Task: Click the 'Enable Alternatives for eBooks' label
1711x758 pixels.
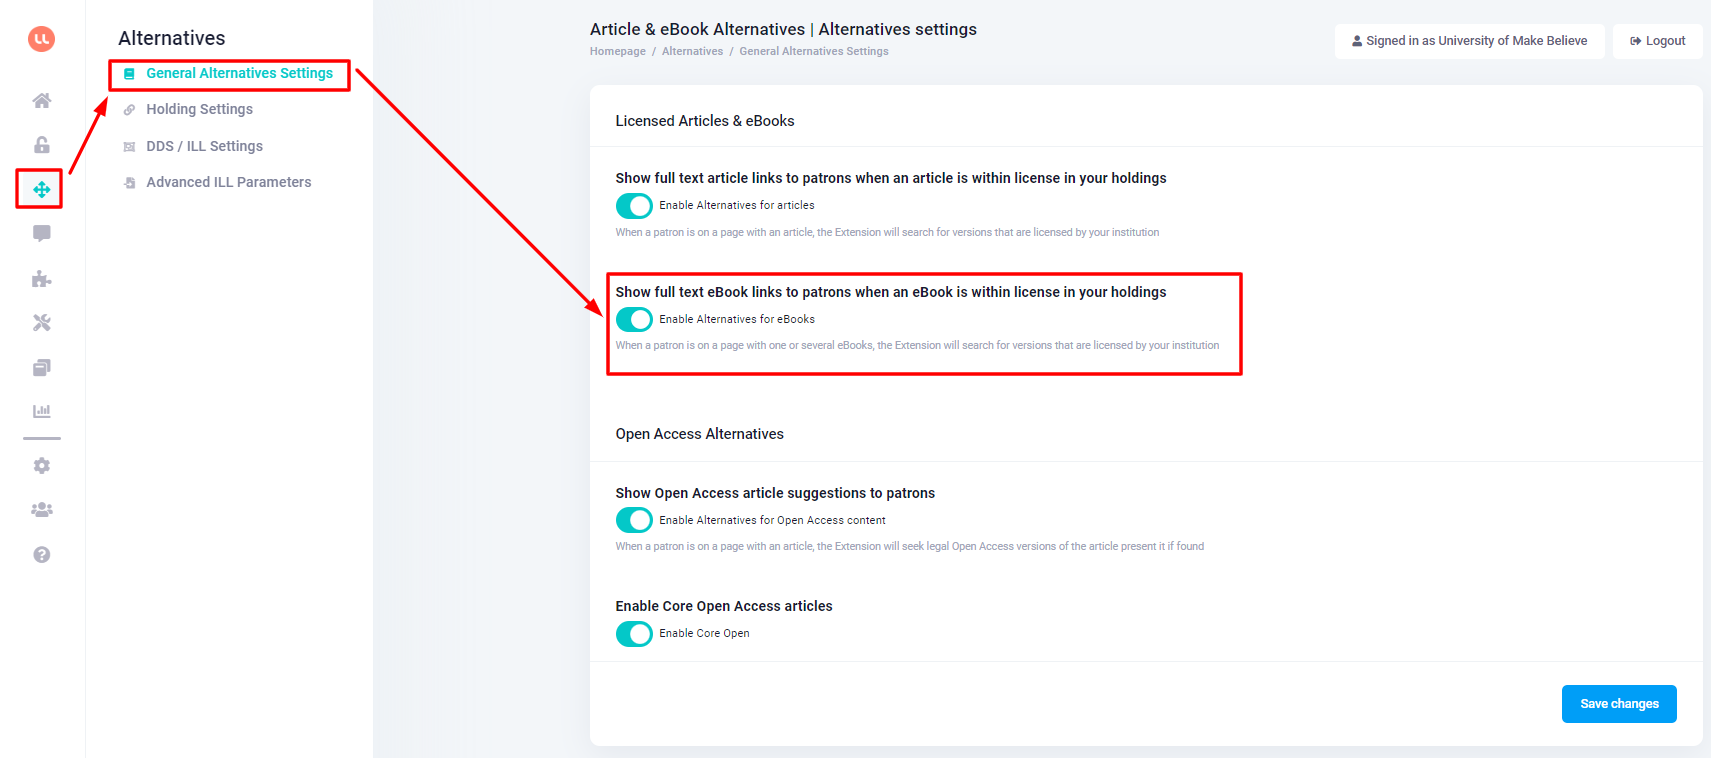Action: tap(737, 319)
